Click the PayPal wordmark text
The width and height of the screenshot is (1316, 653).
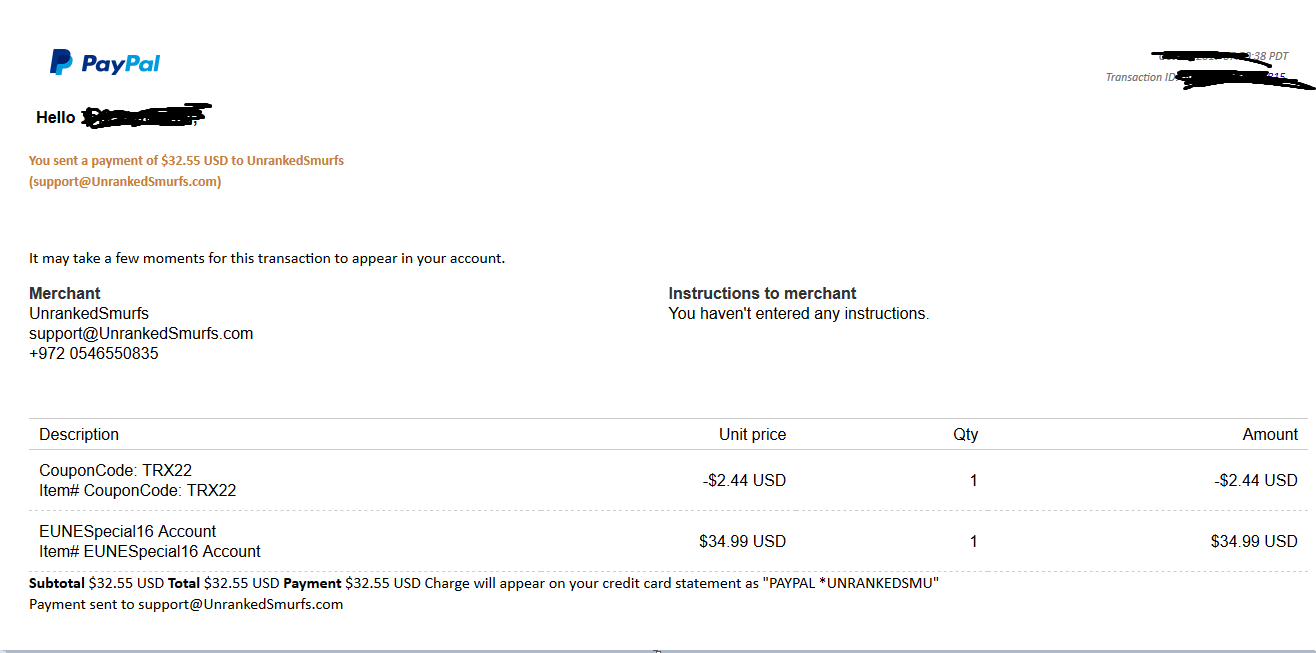(x=121, y=64)
